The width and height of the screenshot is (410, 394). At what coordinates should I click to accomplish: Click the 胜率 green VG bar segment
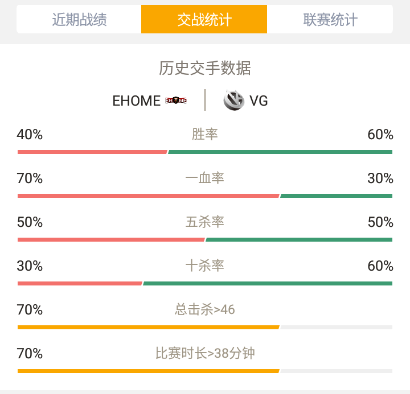[280, 152]
